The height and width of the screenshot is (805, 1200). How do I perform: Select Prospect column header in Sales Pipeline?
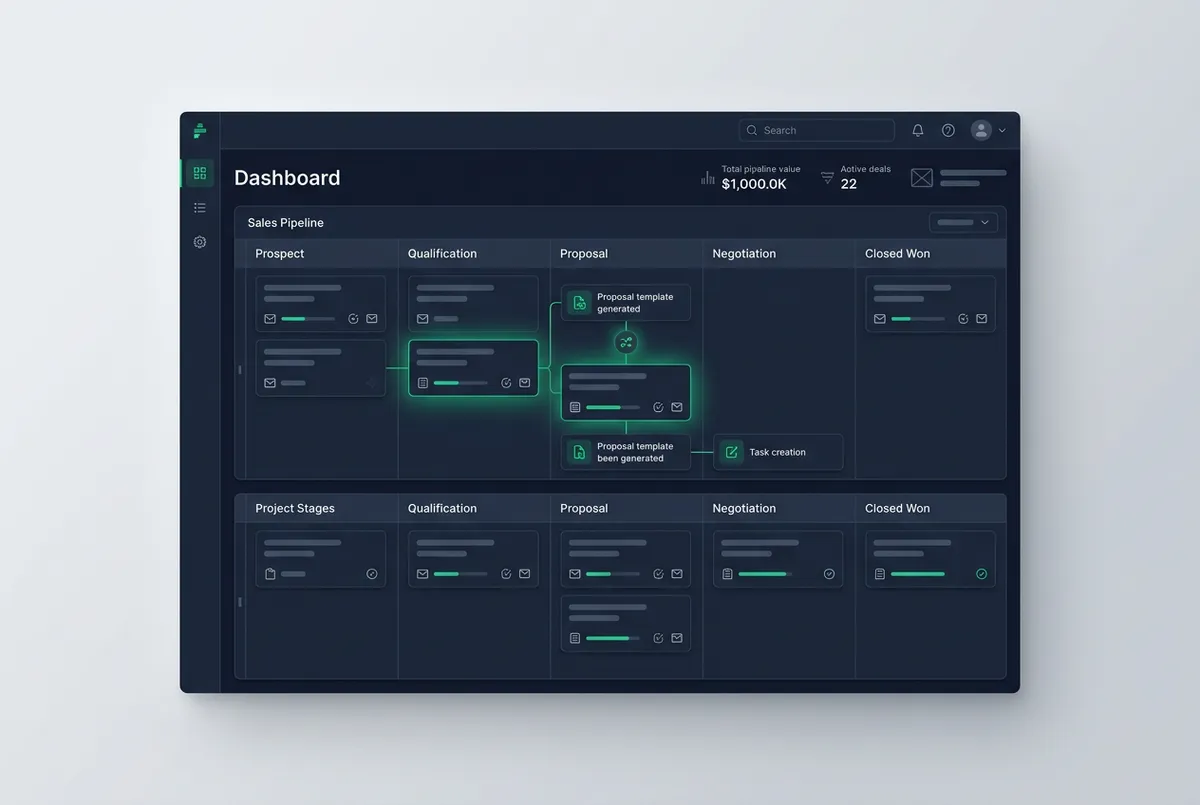coord(280,253)
